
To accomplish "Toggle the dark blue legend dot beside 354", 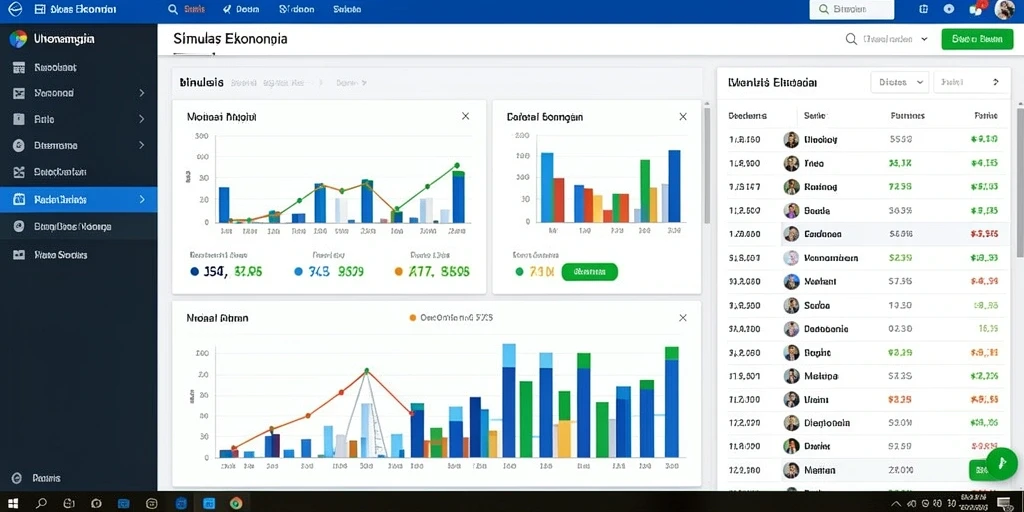I will click(194, 272).
